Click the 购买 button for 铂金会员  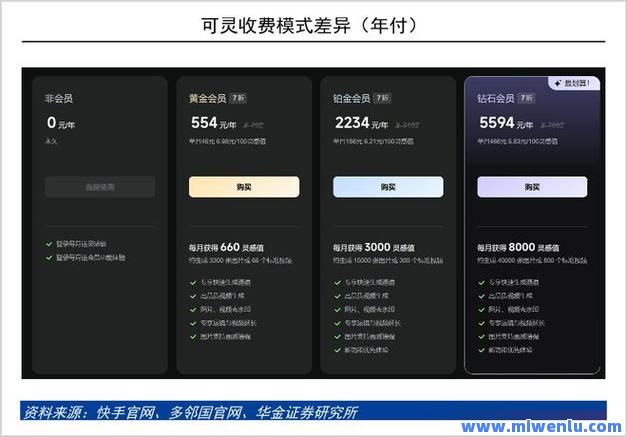388,187
